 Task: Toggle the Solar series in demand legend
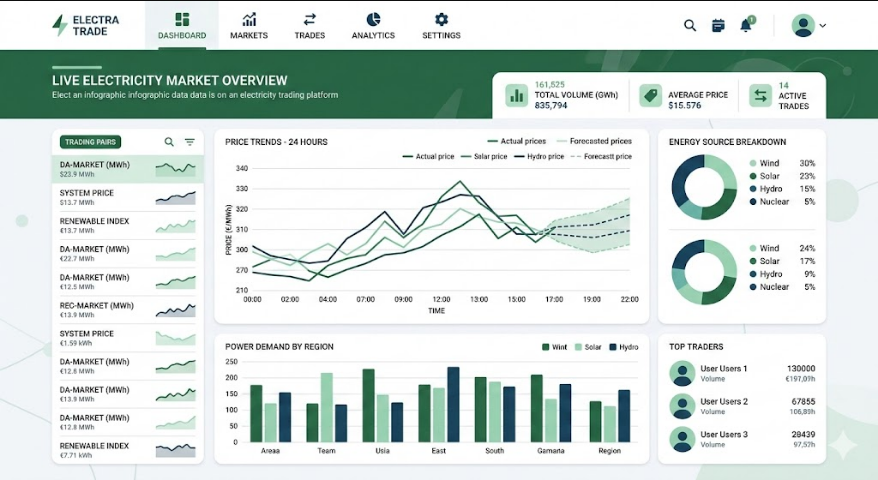588,347
